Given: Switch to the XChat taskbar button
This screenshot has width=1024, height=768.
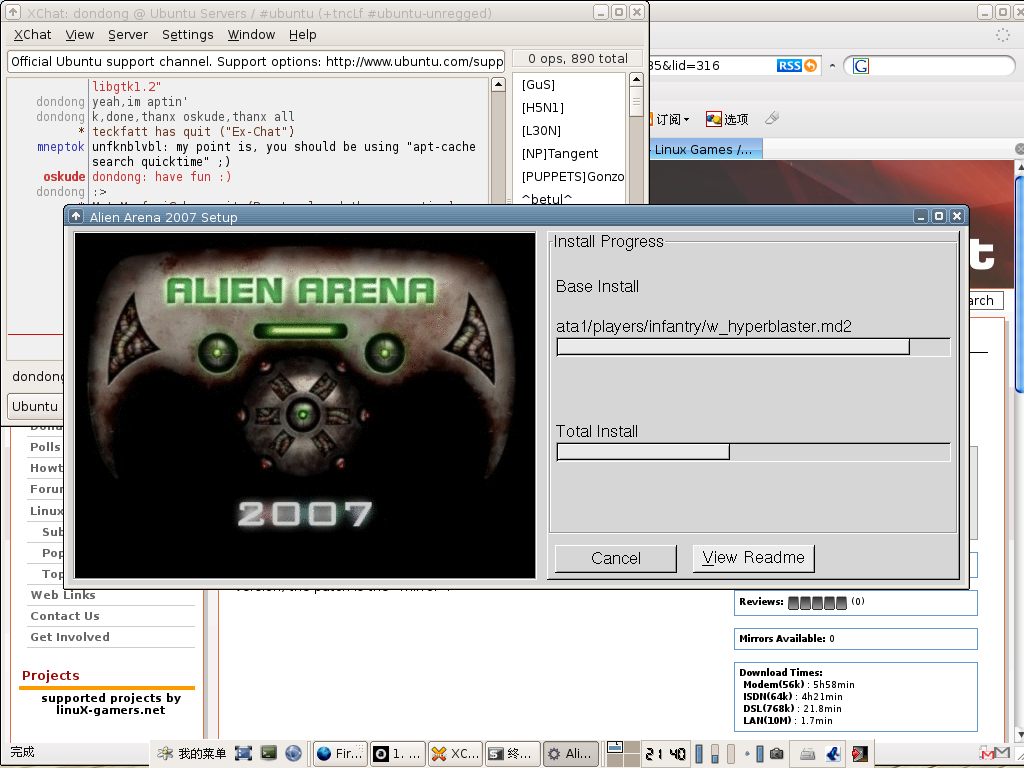Looking at the screenshot, I should (455, 754).
